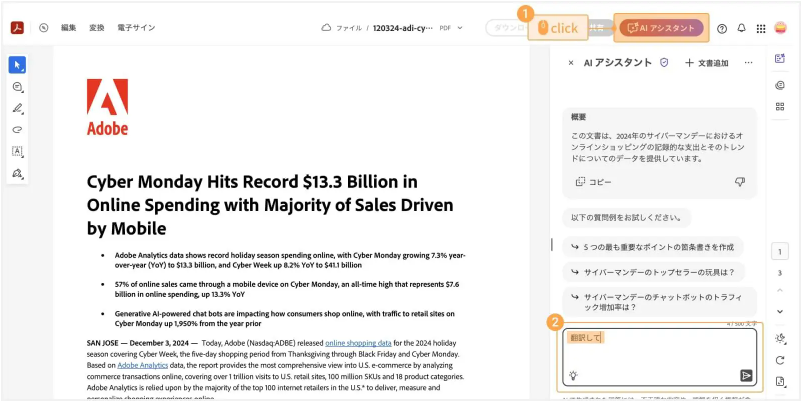This screenshot has width=801, height=401.
Task: Open the AI assistant icon in right rail
Action: coord(780,58)
